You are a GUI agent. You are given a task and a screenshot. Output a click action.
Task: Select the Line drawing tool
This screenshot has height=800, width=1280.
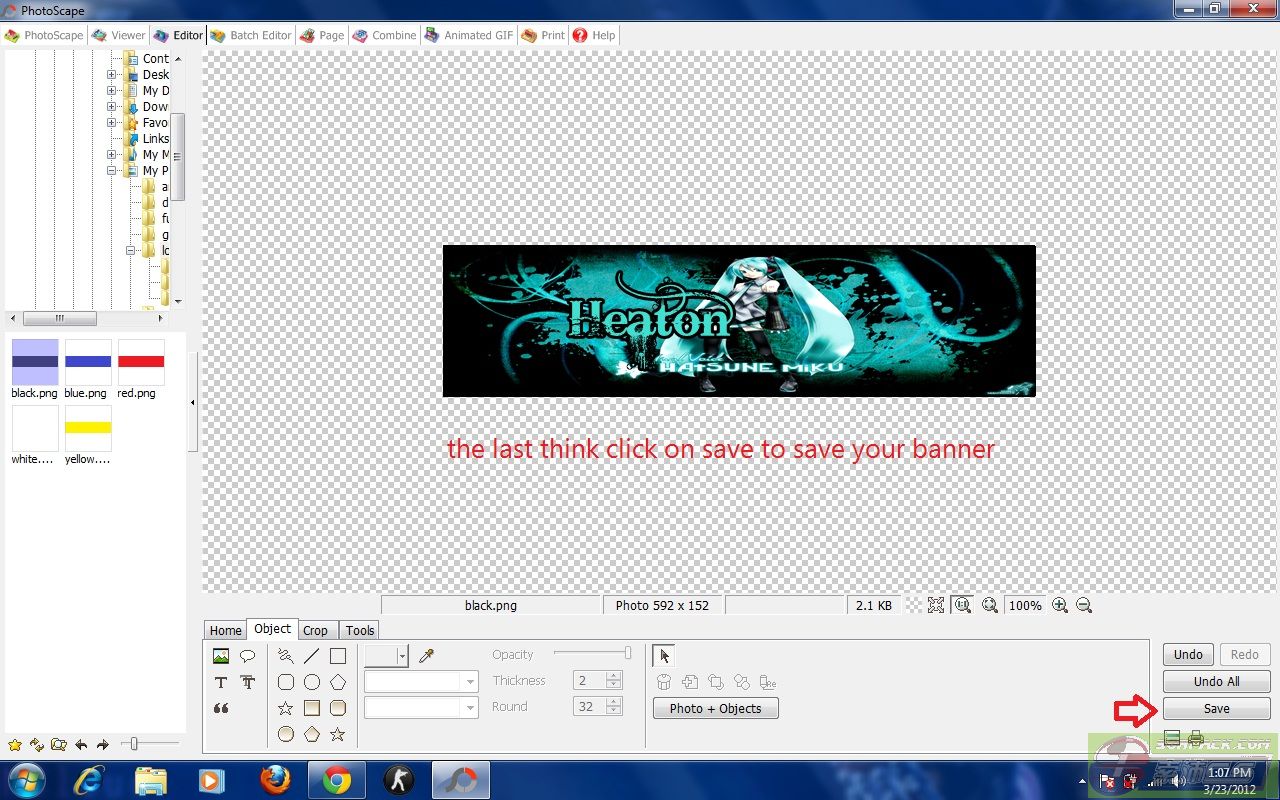pos(312,656)
